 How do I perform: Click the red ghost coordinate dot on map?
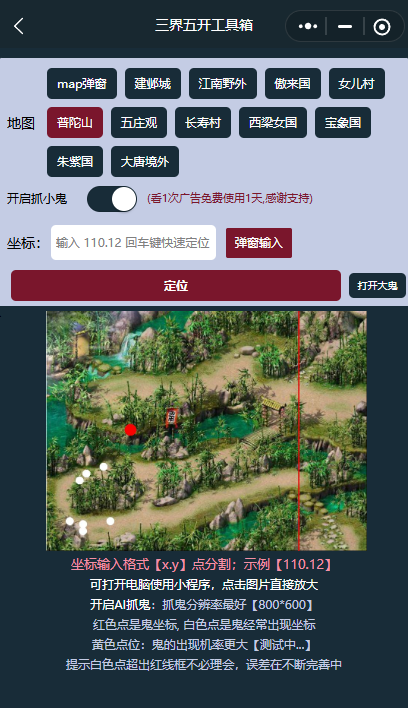tap(131, 430)
